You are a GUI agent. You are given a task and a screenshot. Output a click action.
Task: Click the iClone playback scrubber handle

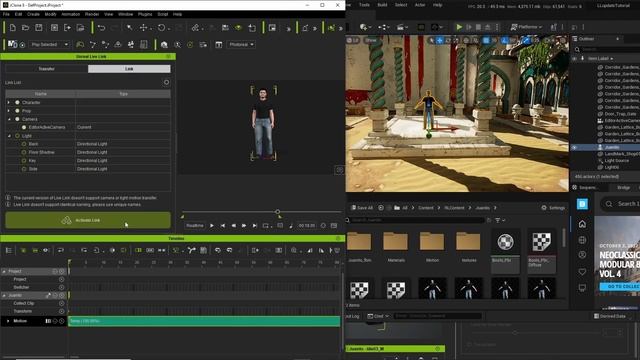[x=278, y=211]
